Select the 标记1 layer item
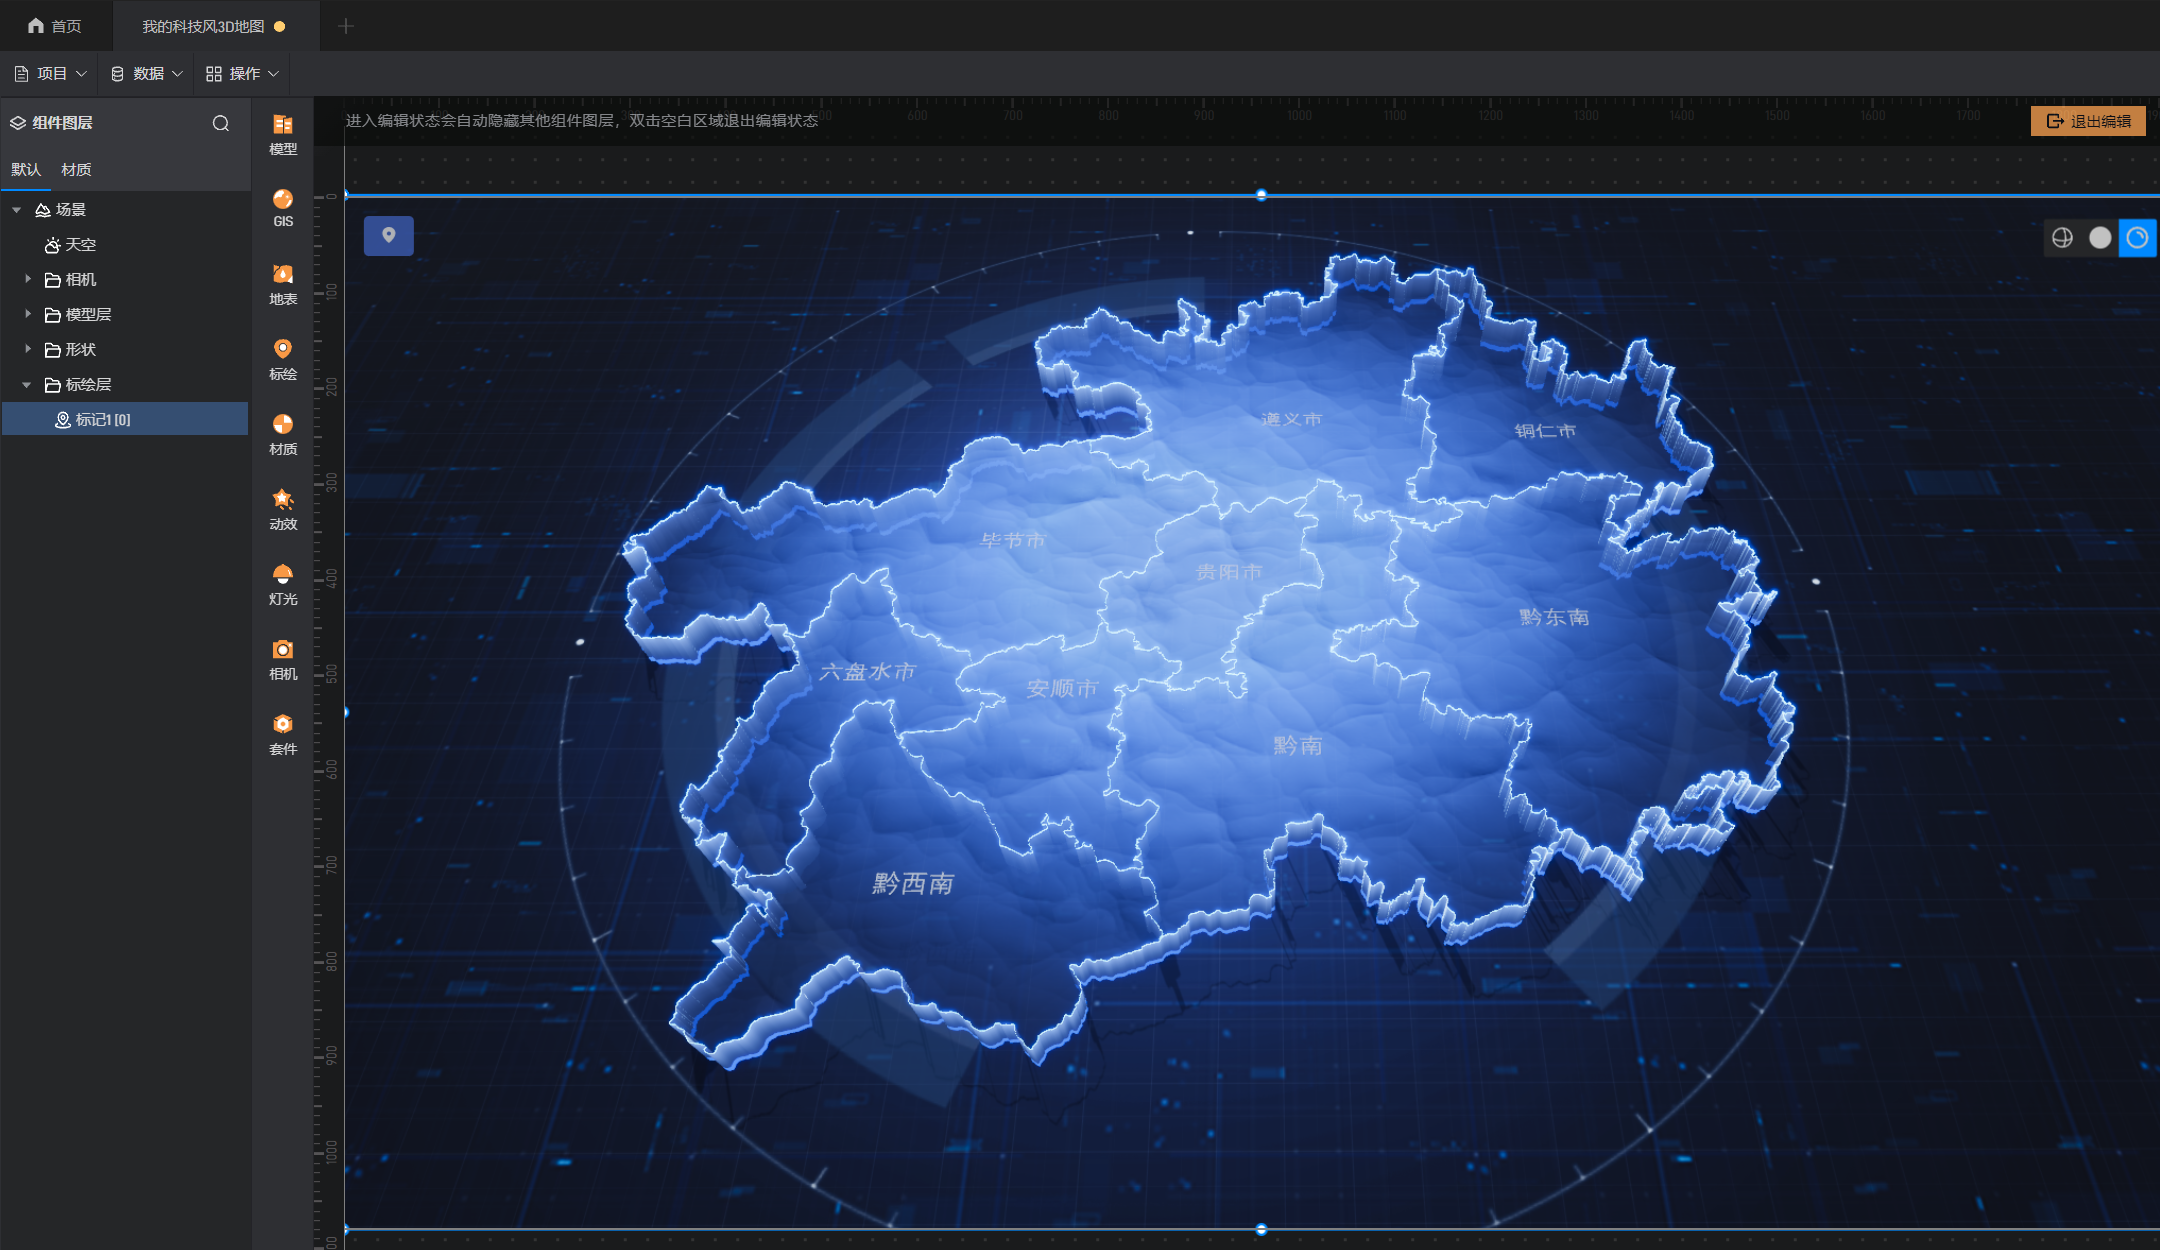This screenshot has height=1250, width=2160. coord(103,420)
